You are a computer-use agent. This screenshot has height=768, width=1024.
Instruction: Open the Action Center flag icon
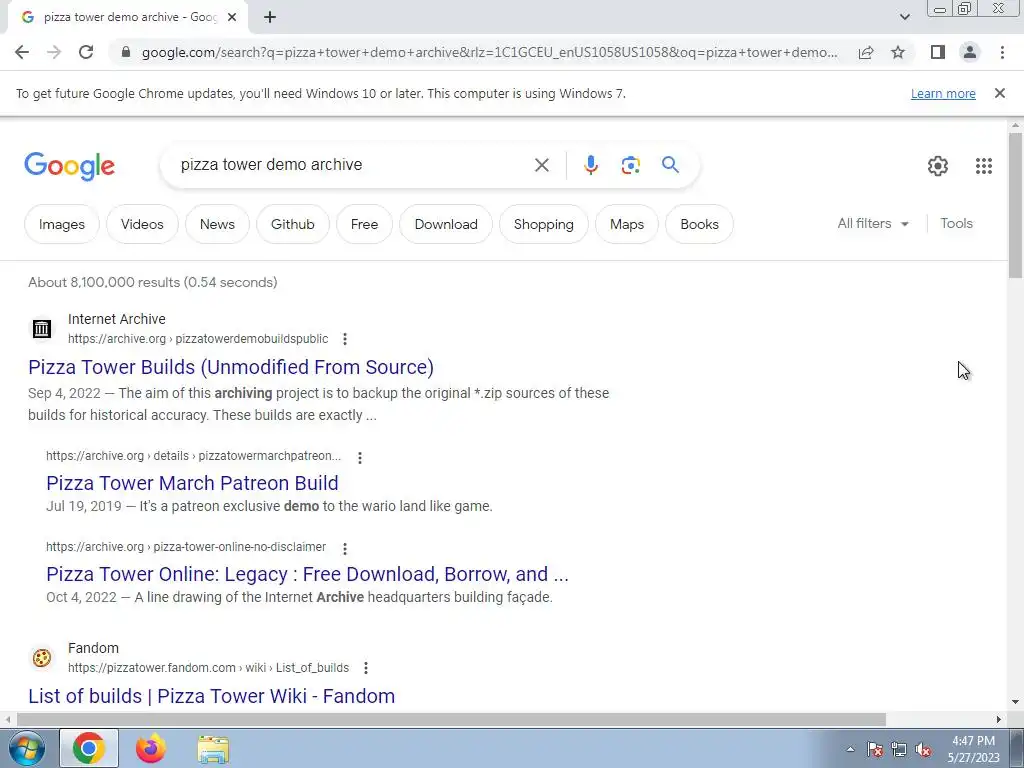874,750
